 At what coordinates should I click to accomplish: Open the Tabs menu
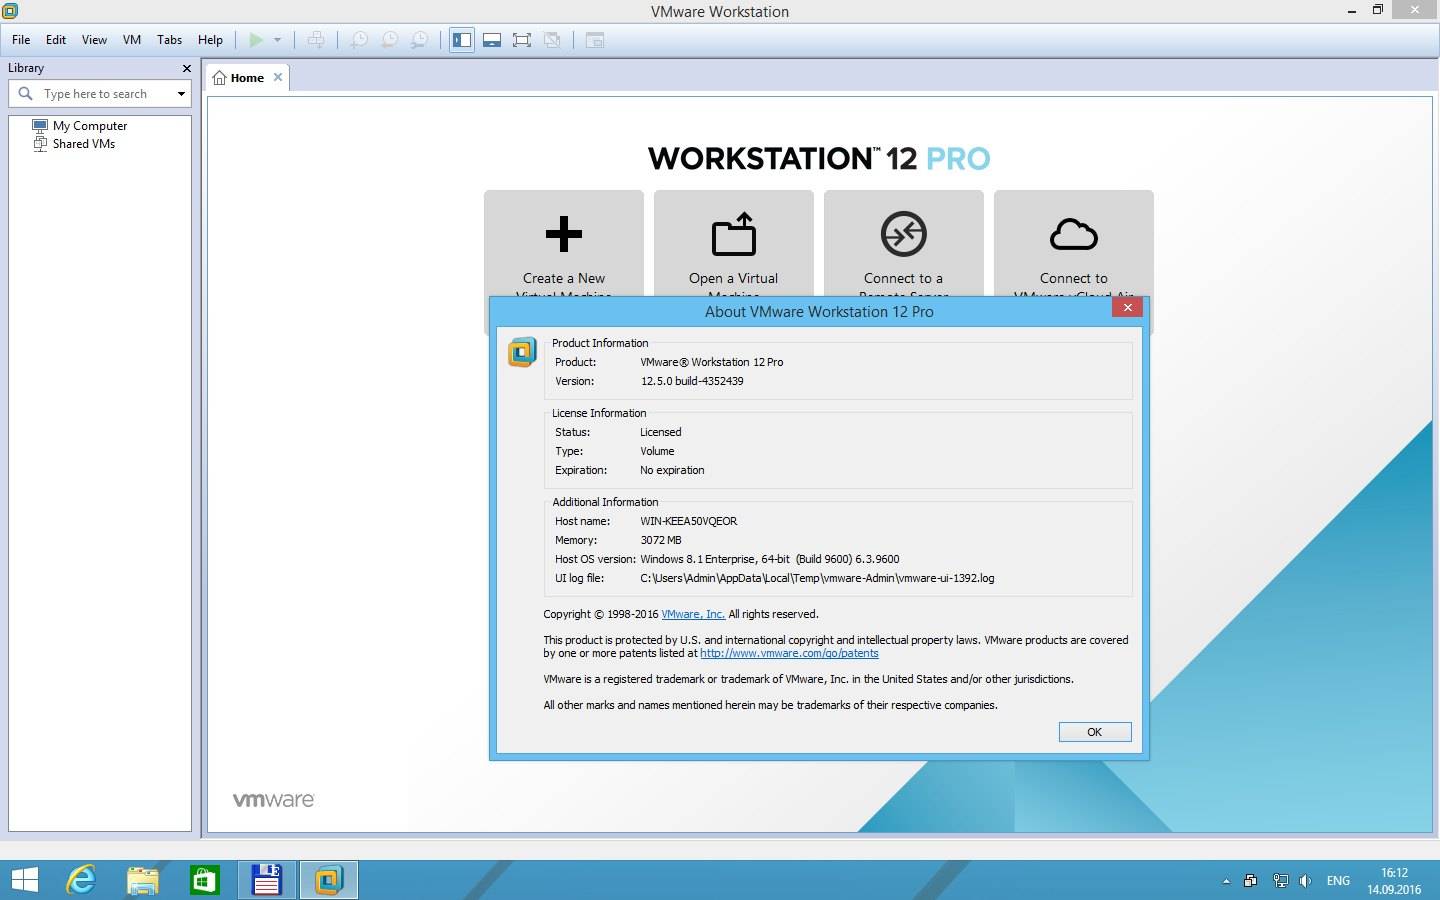(x=169, y=40)
